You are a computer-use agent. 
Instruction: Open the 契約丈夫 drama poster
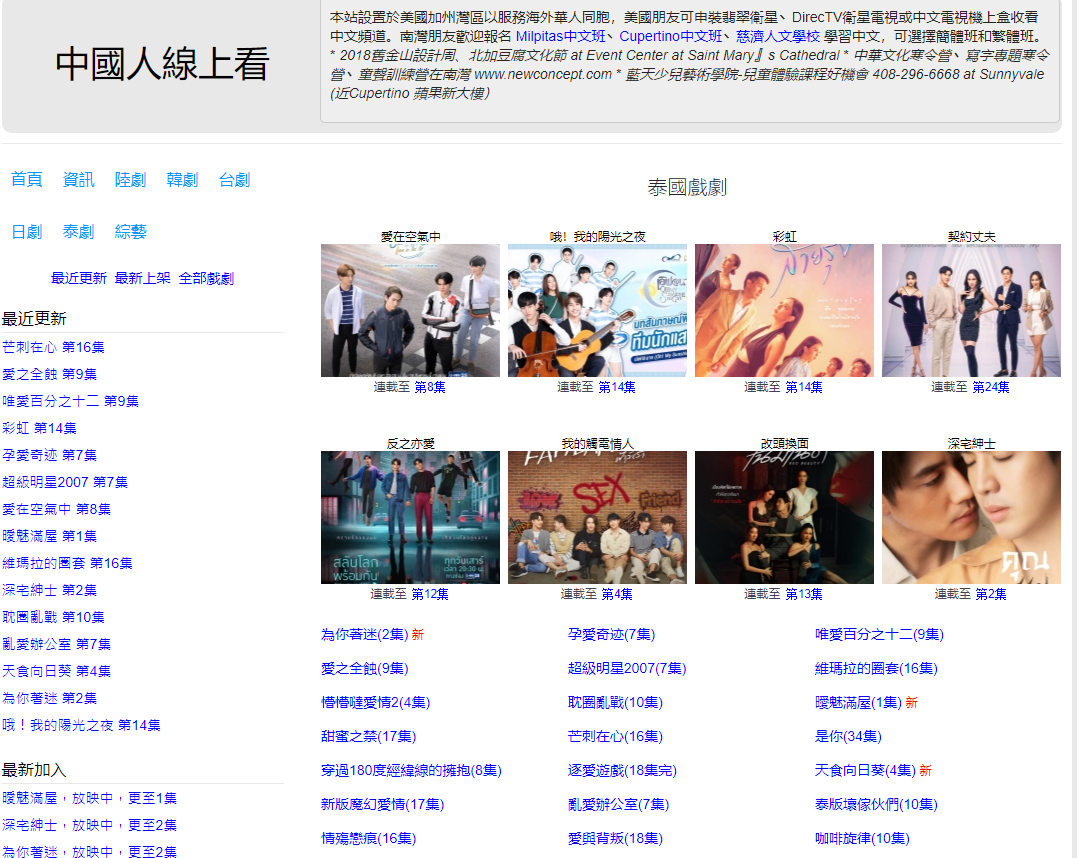tap(971, 311)
